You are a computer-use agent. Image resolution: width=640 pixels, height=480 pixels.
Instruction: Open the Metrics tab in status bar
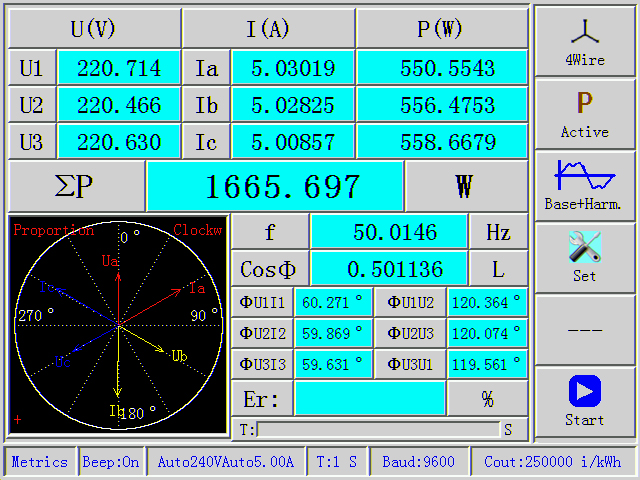click(x=40, y=462)
